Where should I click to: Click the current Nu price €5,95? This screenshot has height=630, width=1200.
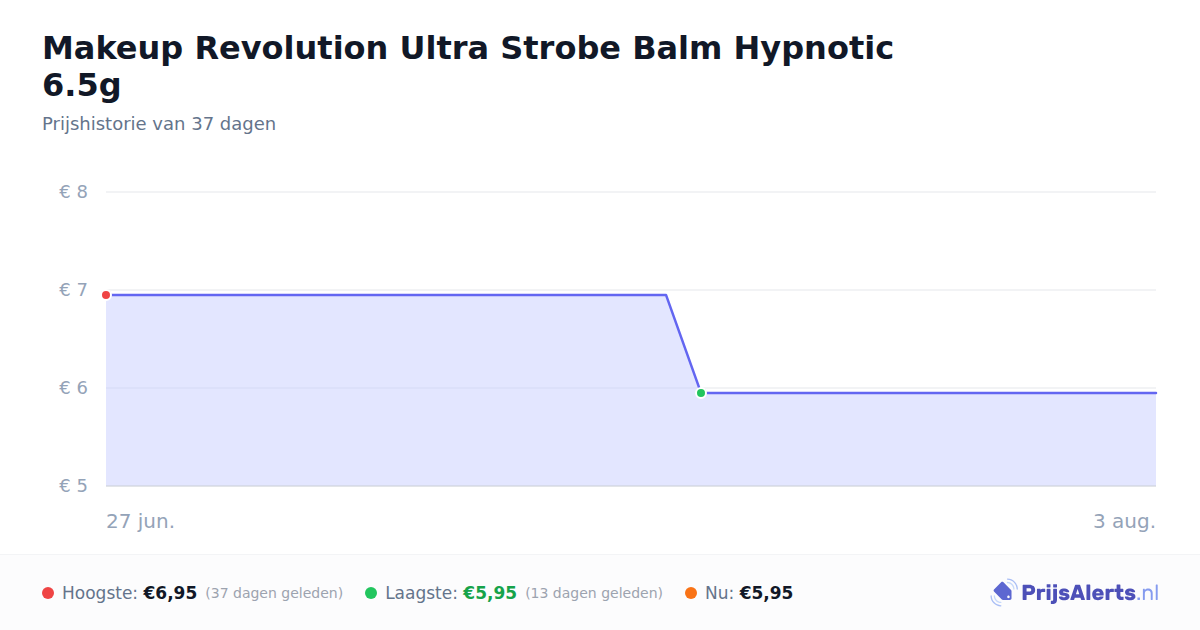point(766,593)
